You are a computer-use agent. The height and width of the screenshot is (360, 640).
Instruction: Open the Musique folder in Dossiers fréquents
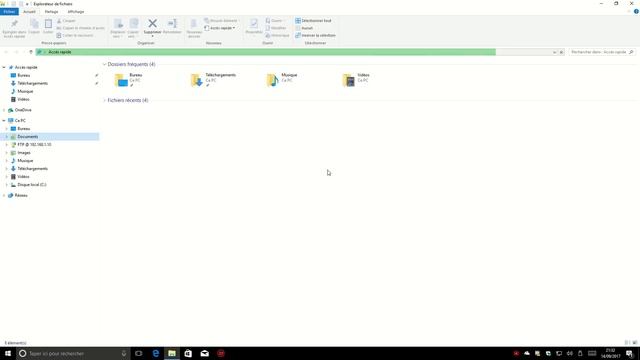point(282,80)
